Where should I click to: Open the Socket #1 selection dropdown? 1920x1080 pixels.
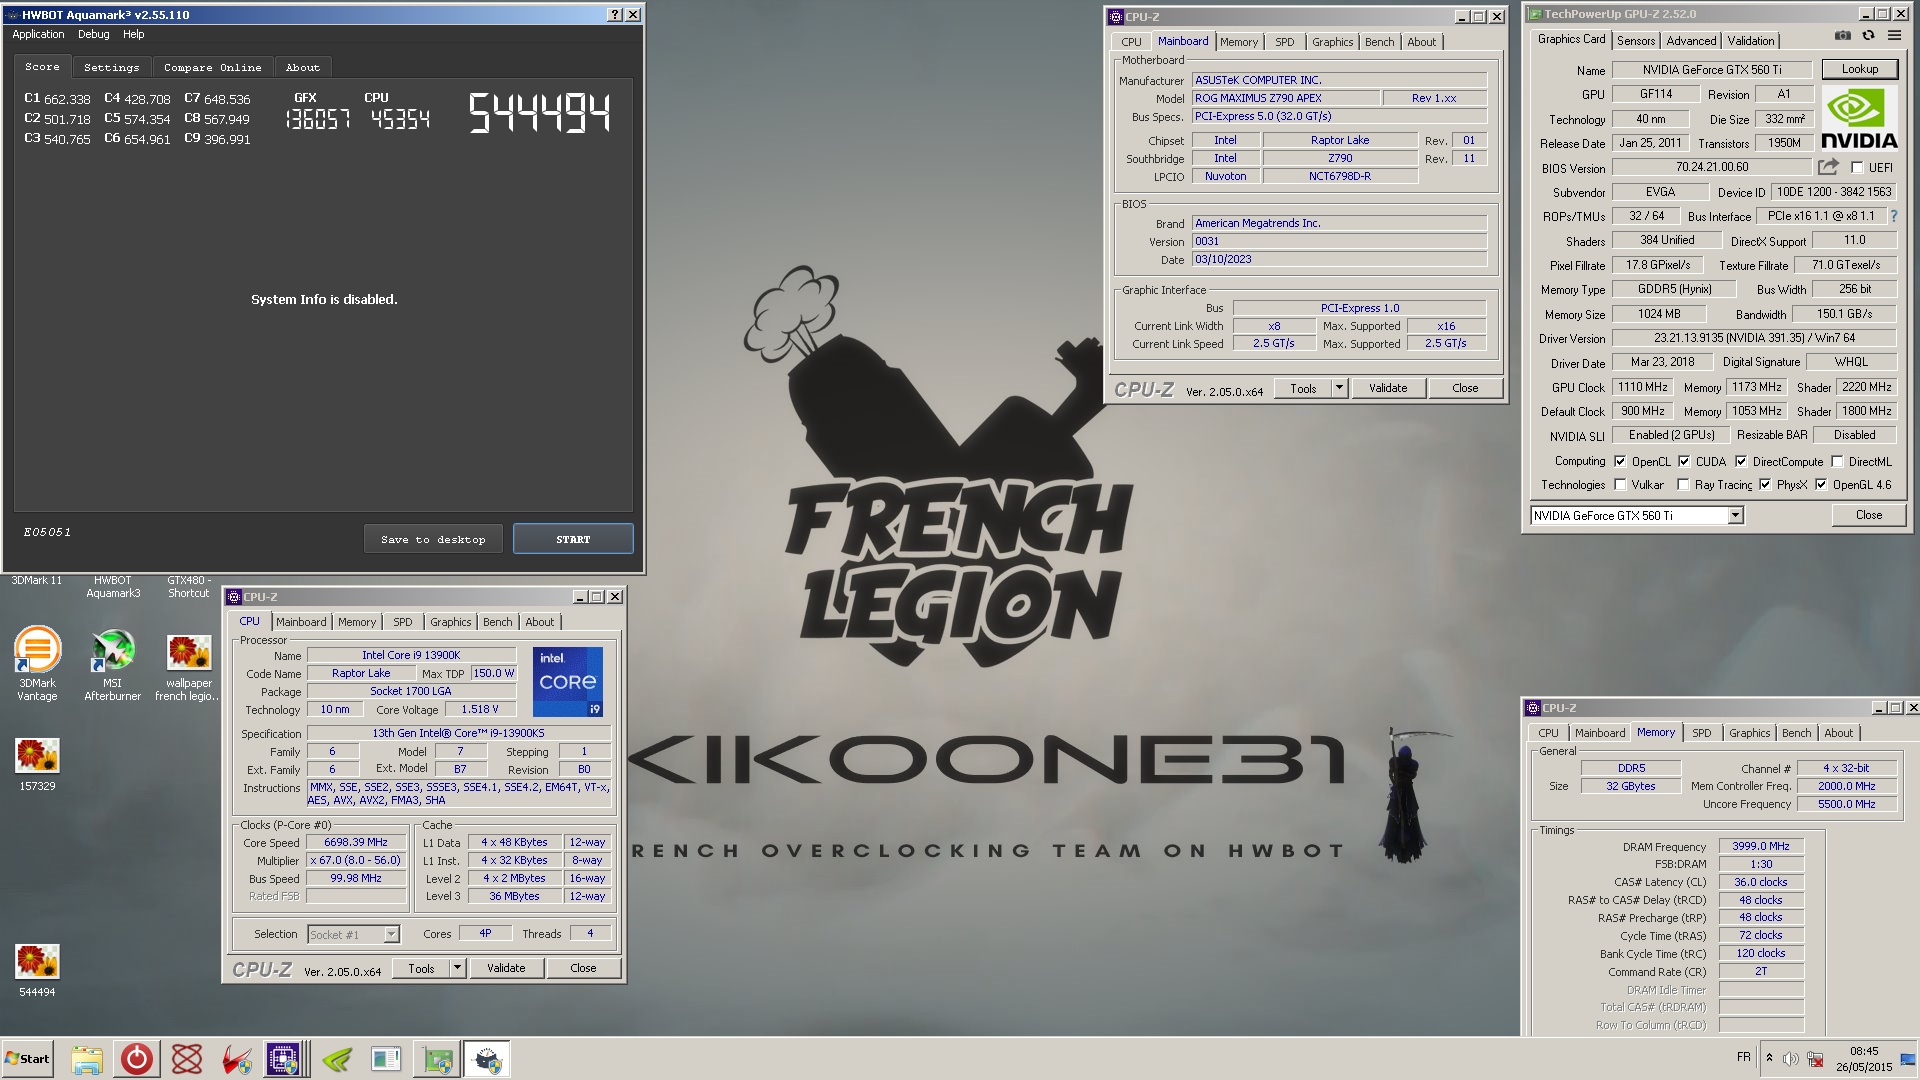click(392, 935)
